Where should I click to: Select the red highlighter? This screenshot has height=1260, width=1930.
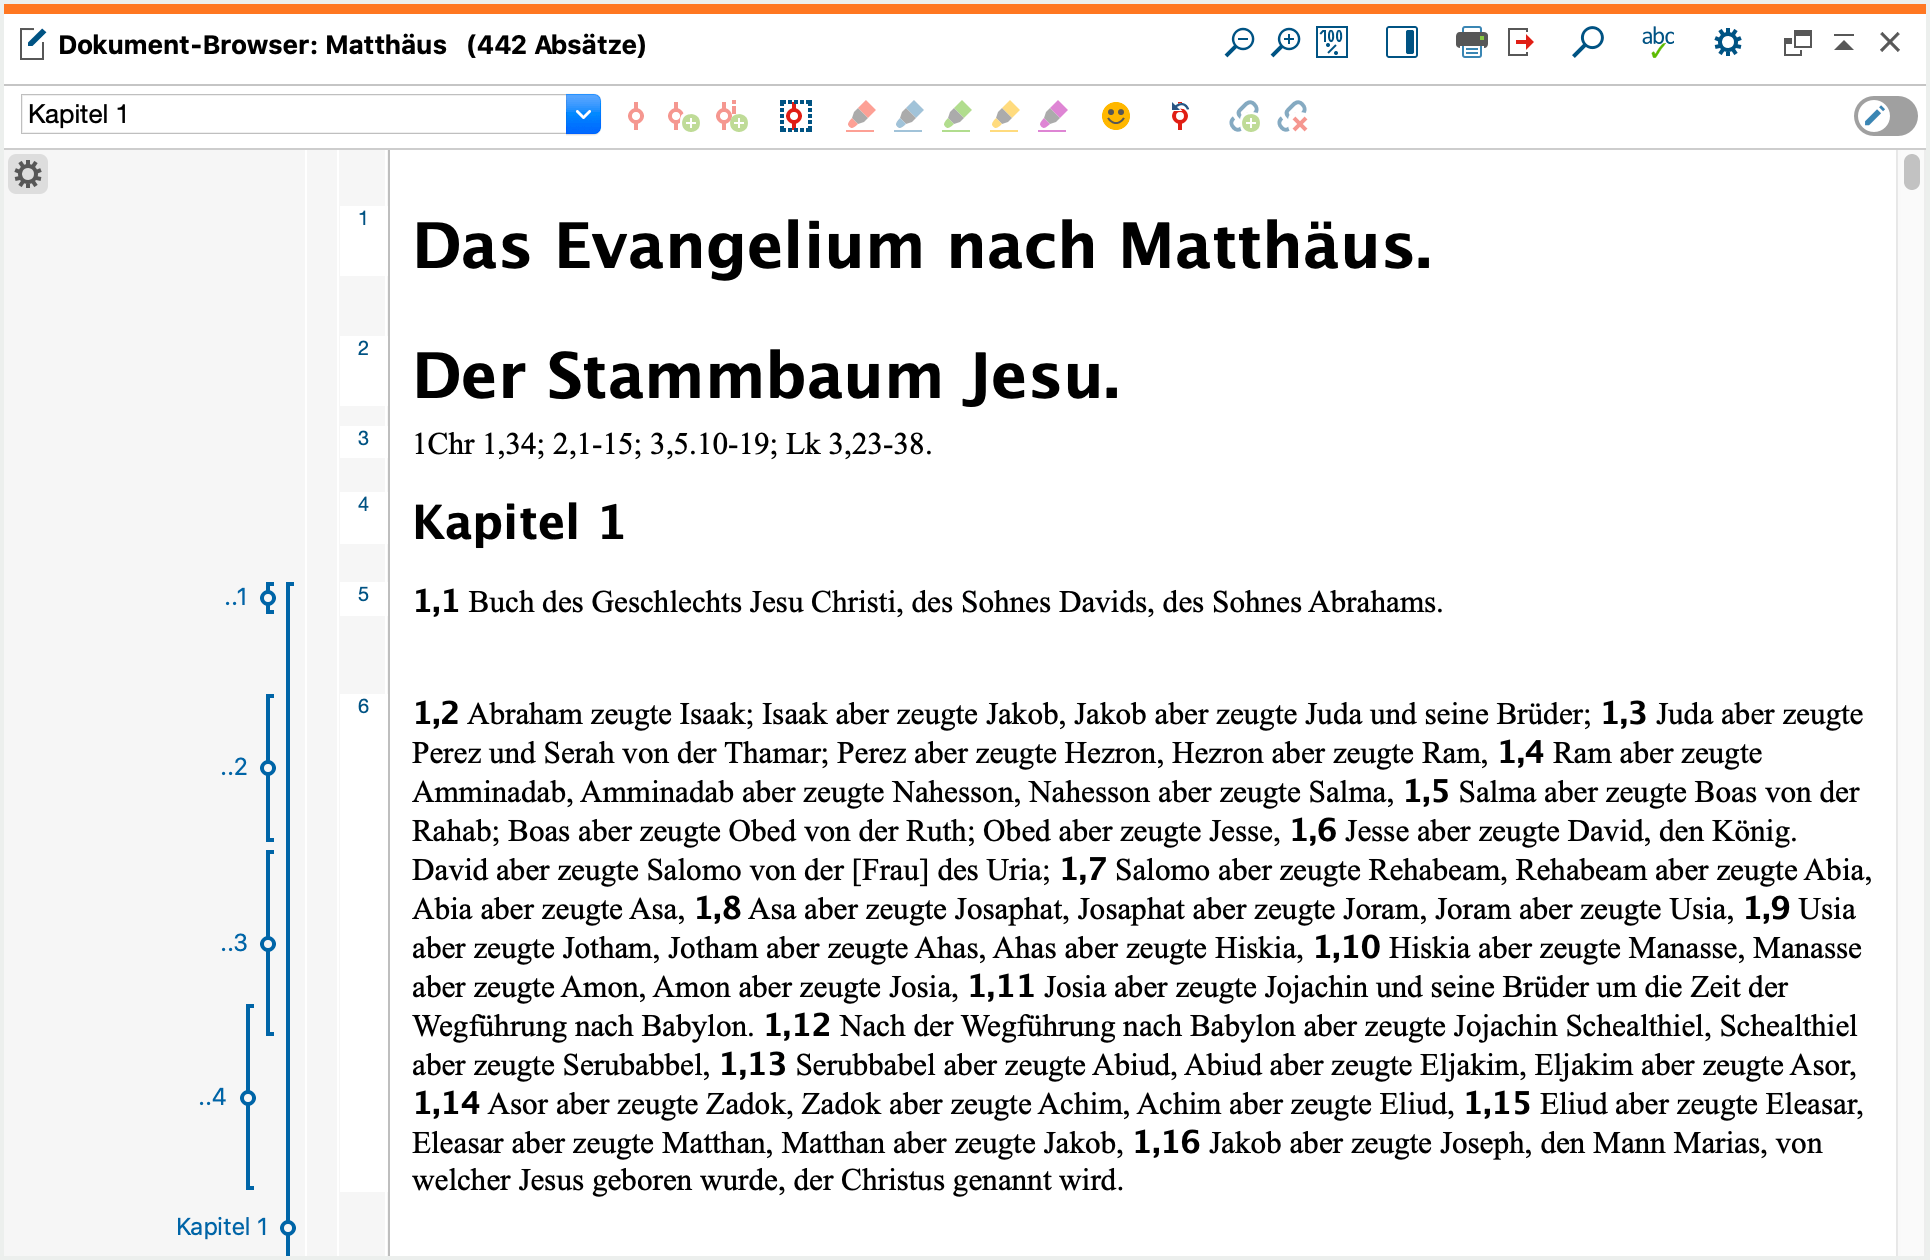[860, 117]
